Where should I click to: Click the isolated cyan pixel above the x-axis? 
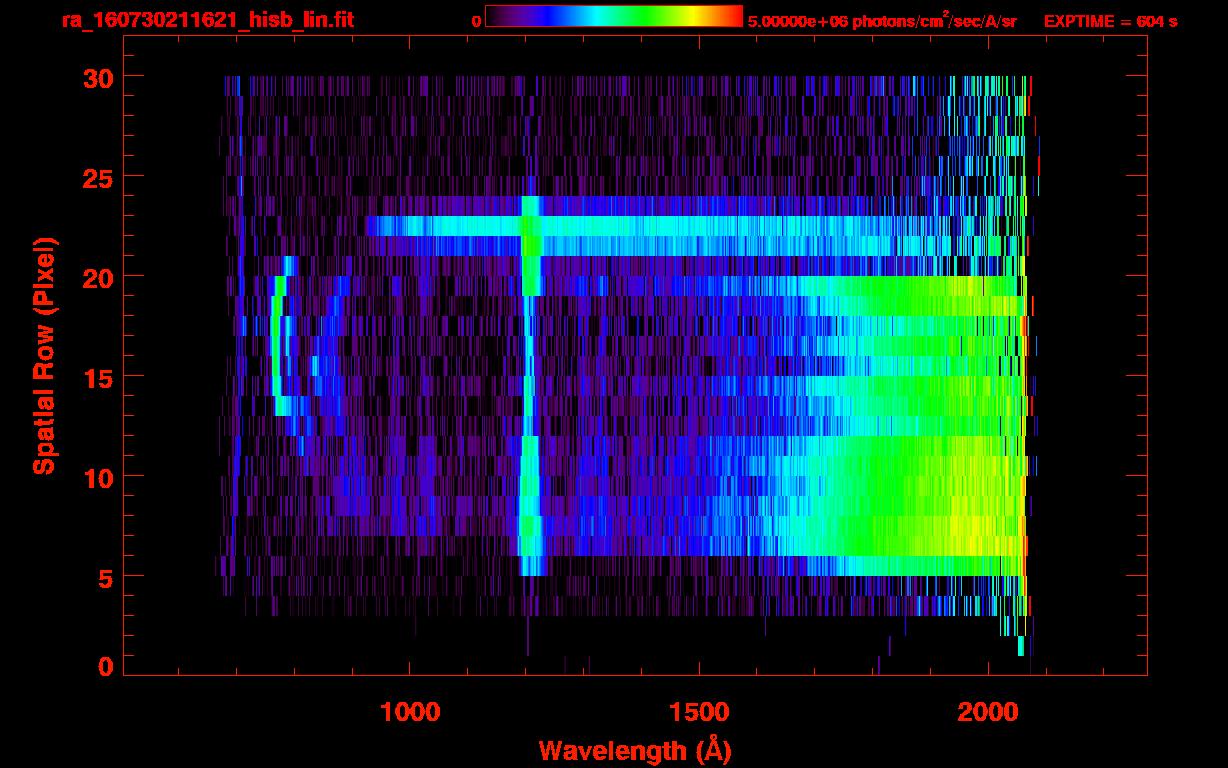[1020, 645]
